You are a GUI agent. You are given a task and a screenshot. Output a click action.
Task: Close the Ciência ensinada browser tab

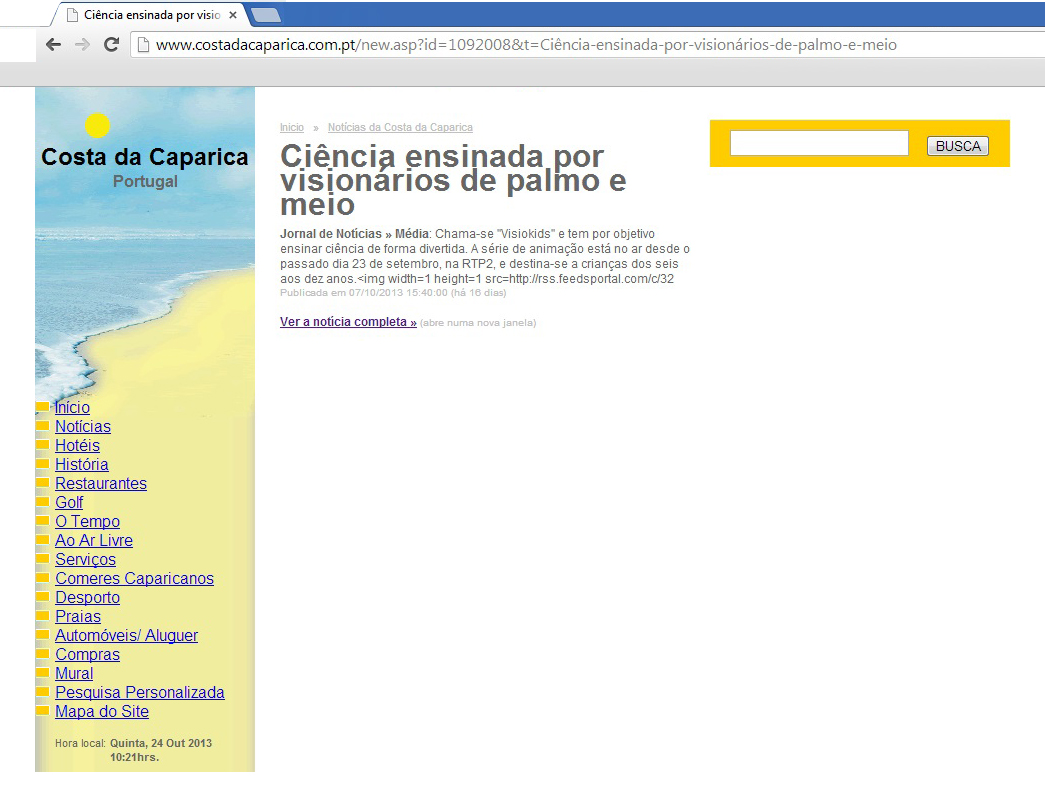pos(233,15)
